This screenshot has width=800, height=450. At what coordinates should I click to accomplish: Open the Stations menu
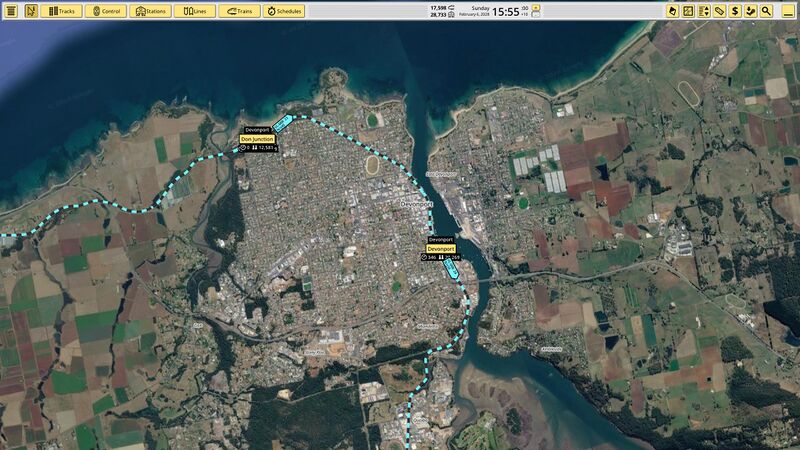151,11
